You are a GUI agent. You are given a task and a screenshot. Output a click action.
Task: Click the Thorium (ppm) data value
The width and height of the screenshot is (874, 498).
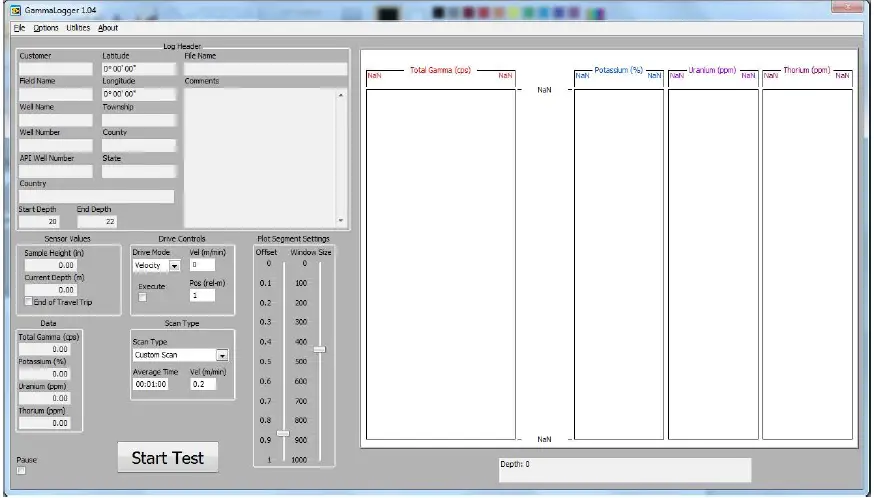45,423
